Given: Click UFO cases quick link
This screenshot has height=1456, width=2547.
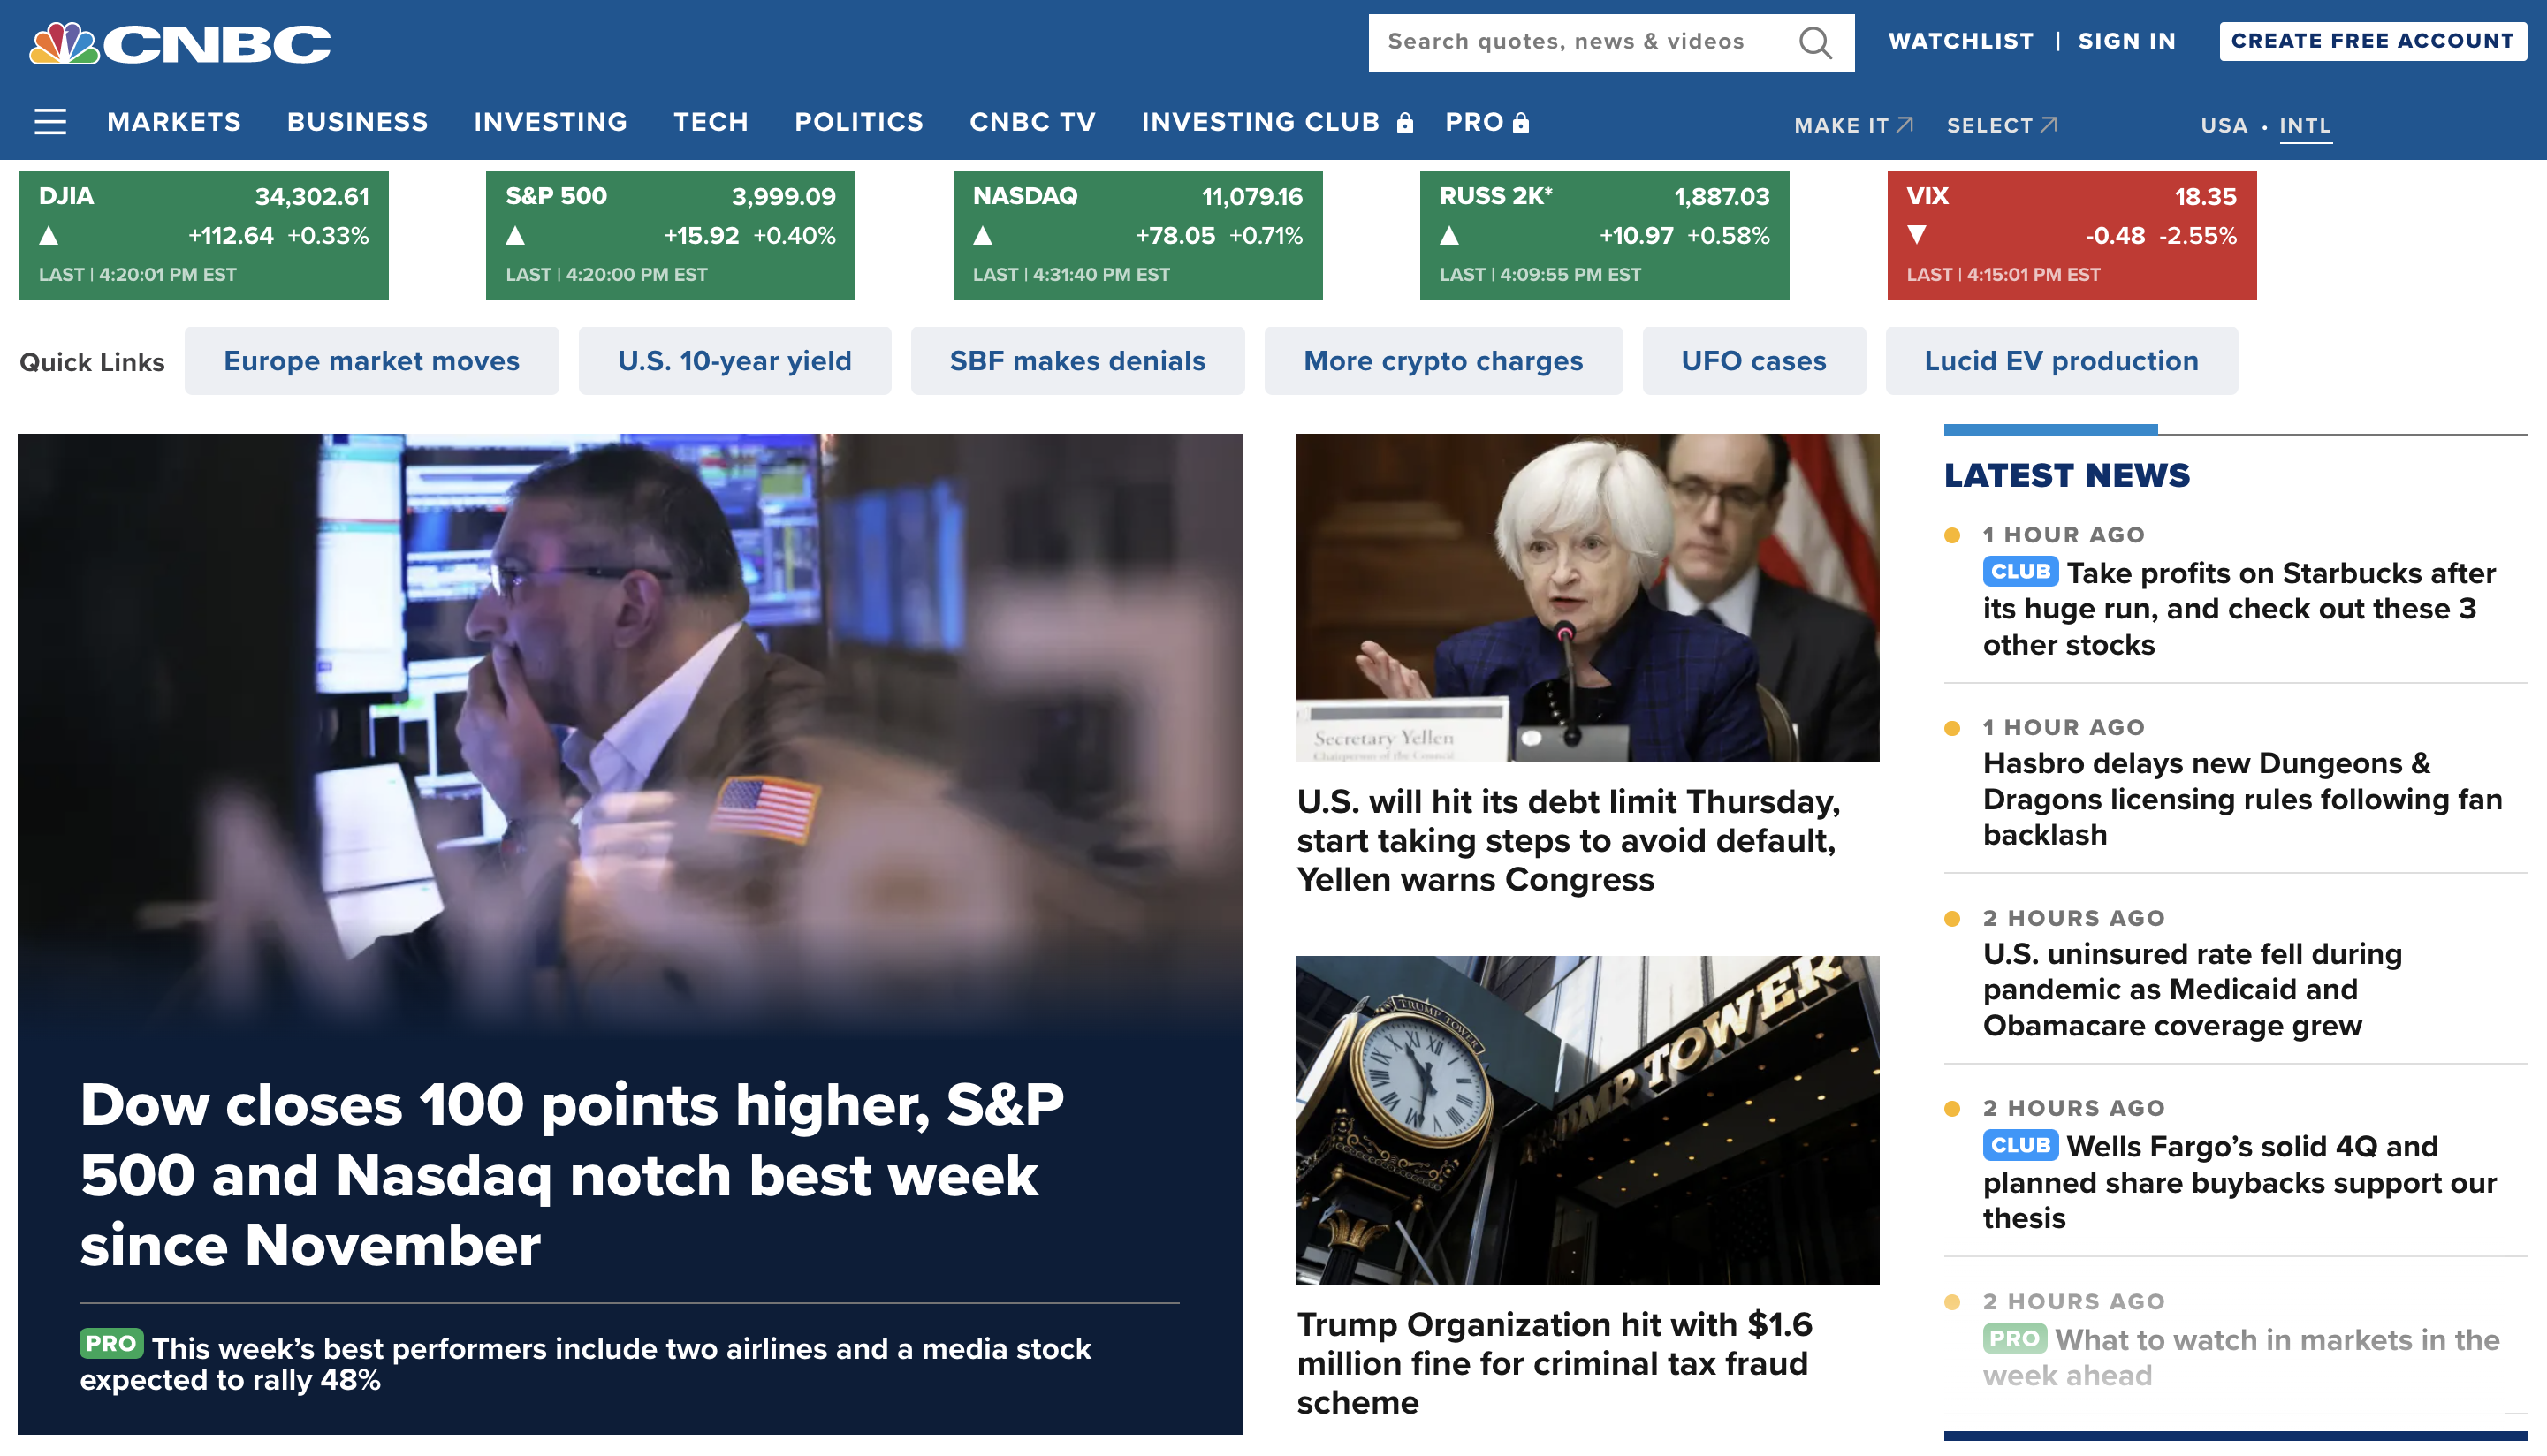Looking at the screenshot, I should click(x=1753, y=361).
